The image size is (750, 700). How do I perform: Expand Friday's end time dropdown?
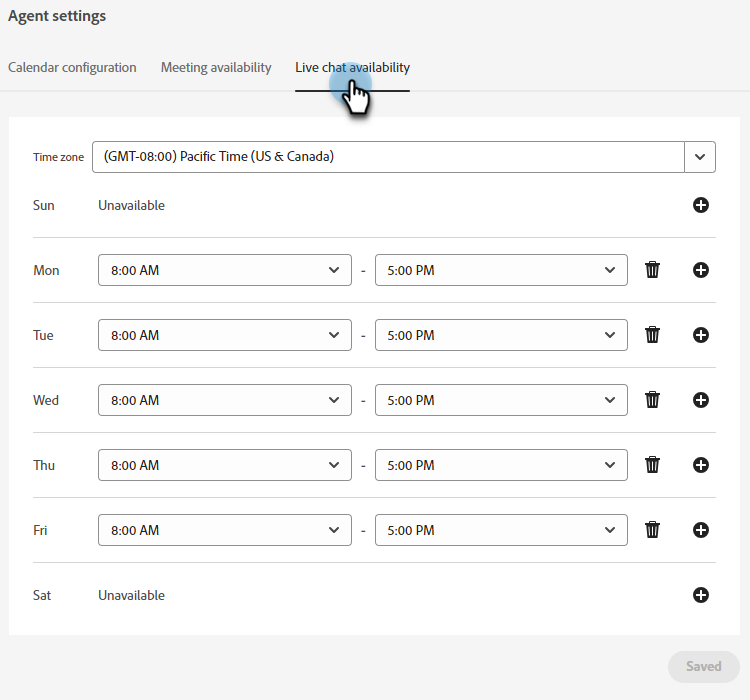click(501, 530)
